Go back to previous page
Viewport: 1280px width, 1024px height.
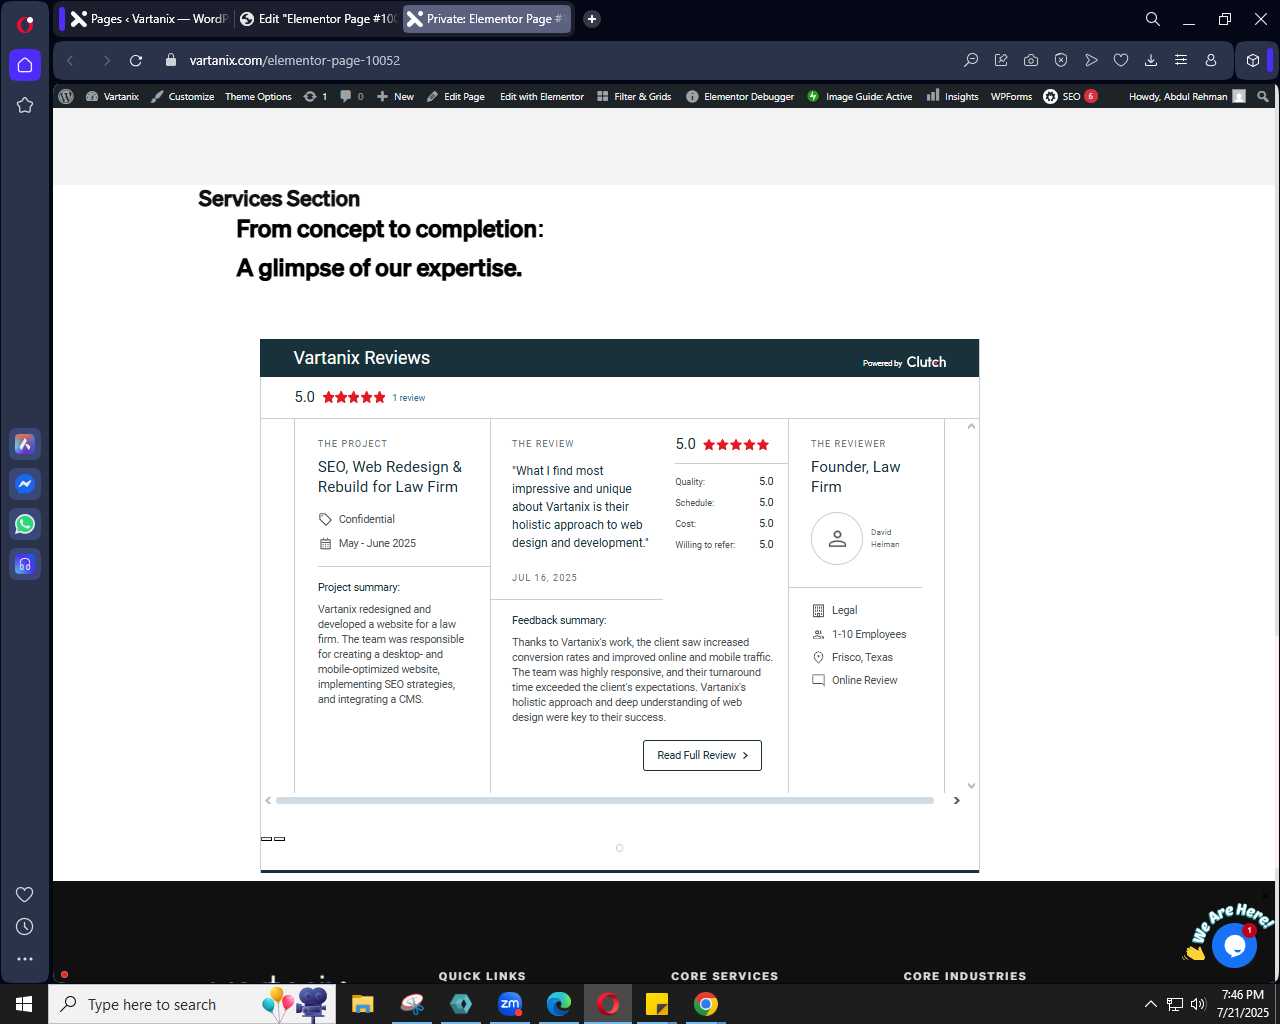tap(70, 60)
